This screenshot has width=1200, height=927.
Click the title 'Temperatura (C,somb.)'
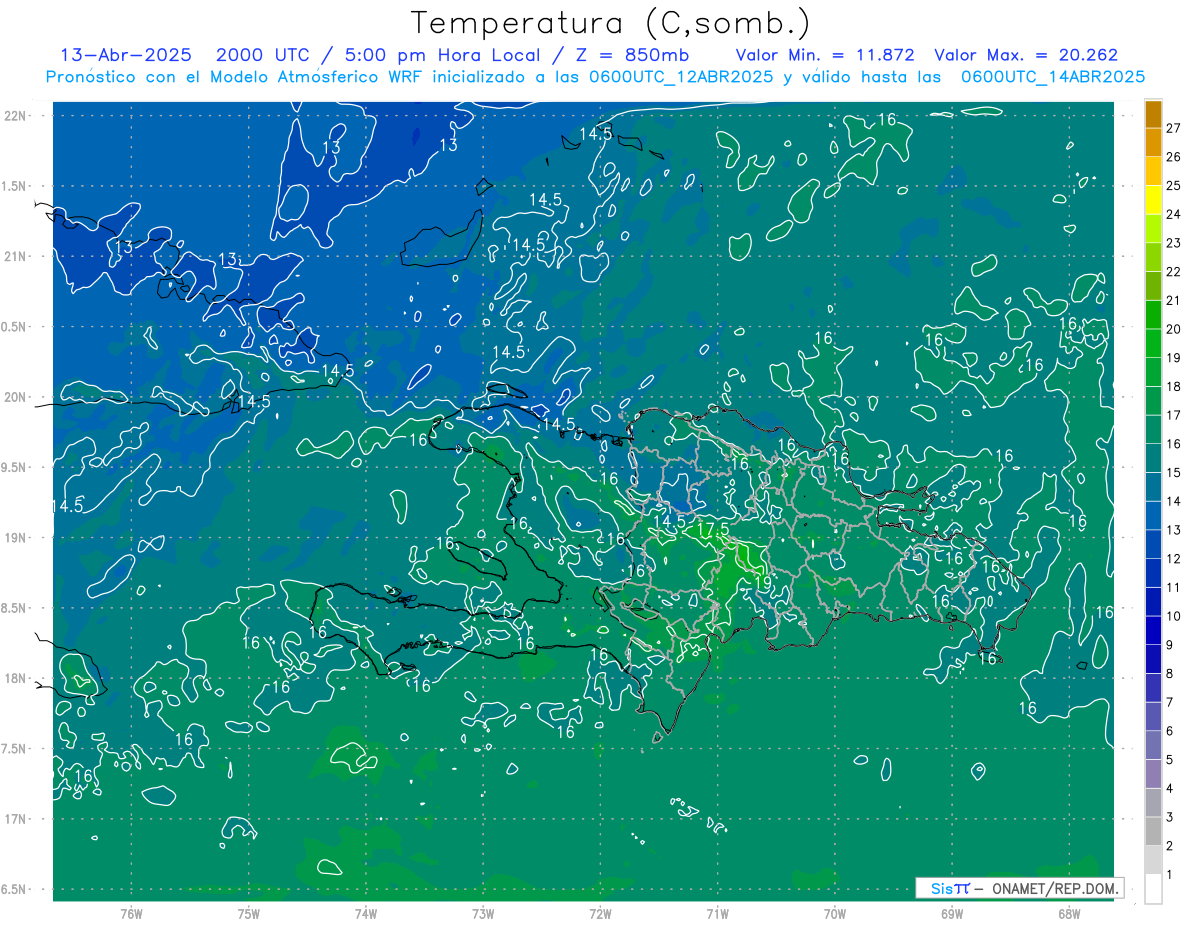610,24
